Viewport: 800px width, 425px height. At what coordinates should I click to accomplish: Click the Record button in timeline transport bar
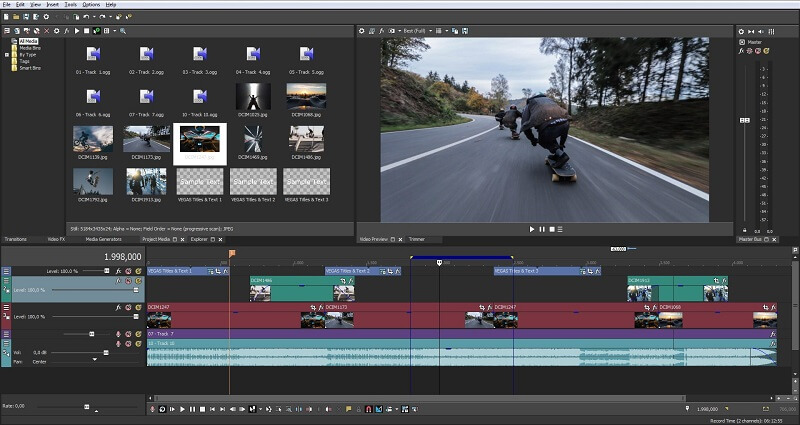pyautogui.click(x=152, y=409)
